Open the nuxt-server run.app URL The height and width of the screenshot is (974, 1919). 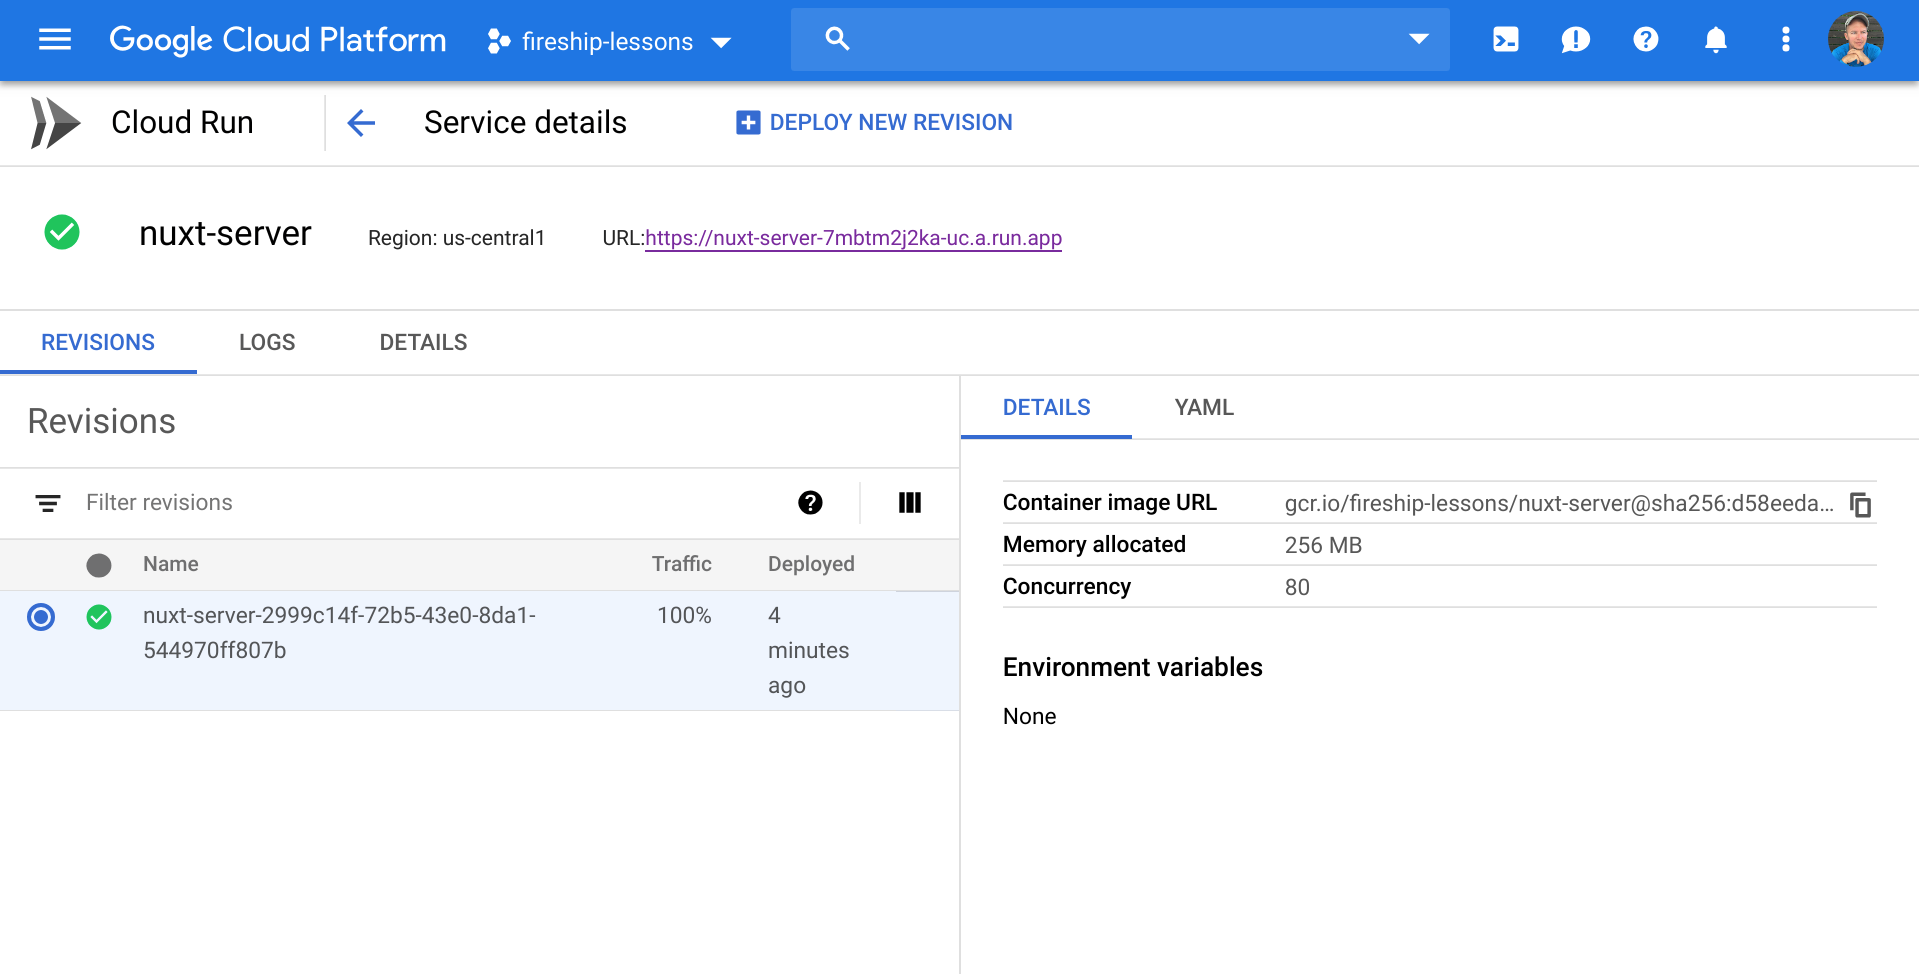(x=853, y=238)
